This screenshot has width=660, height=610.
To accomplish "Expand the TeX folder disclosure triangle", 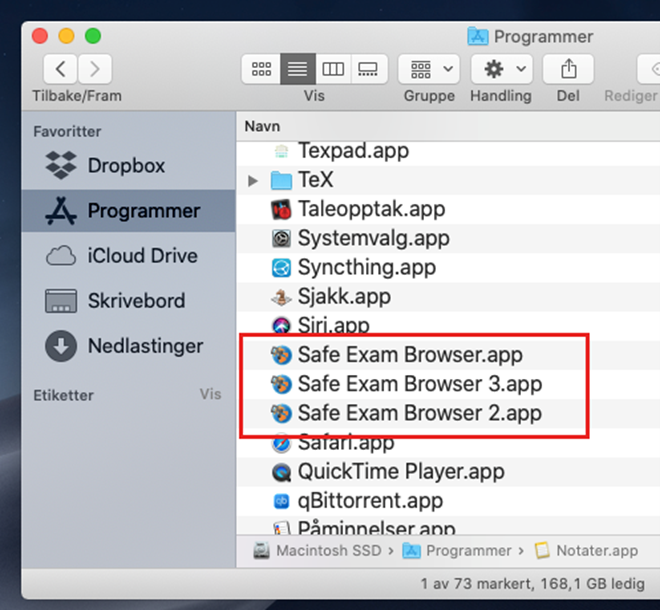I will tap(253, 181).
